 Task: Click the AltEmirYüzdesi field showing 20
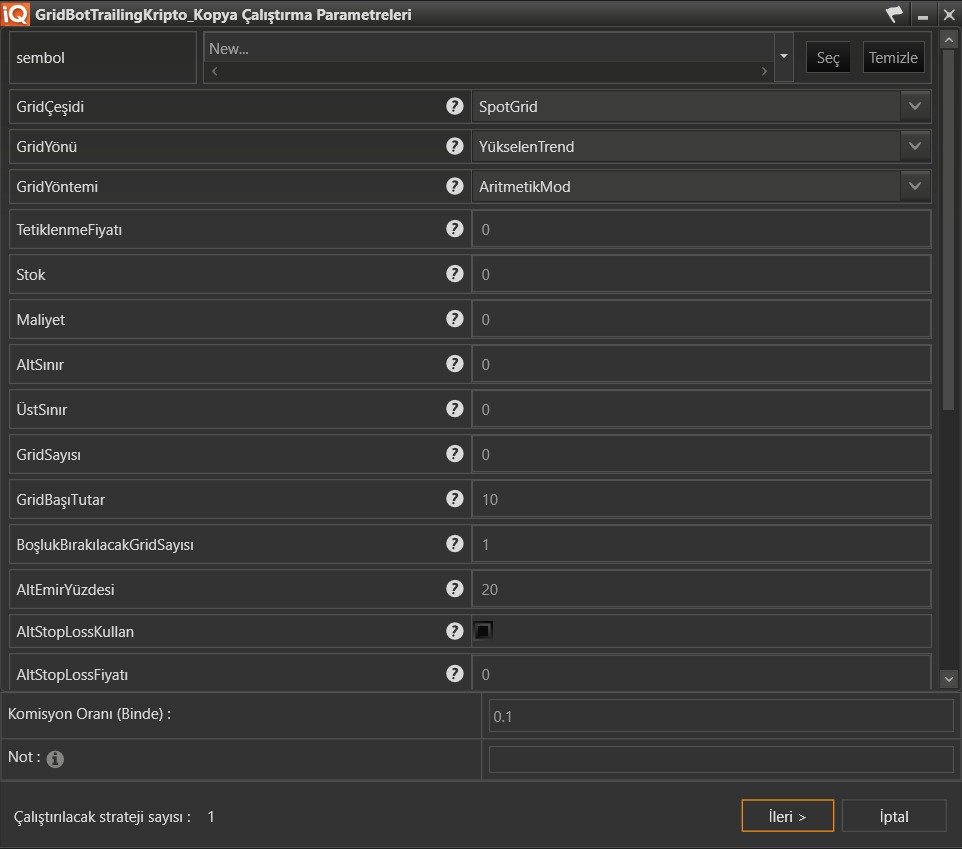tap(701, 590)
